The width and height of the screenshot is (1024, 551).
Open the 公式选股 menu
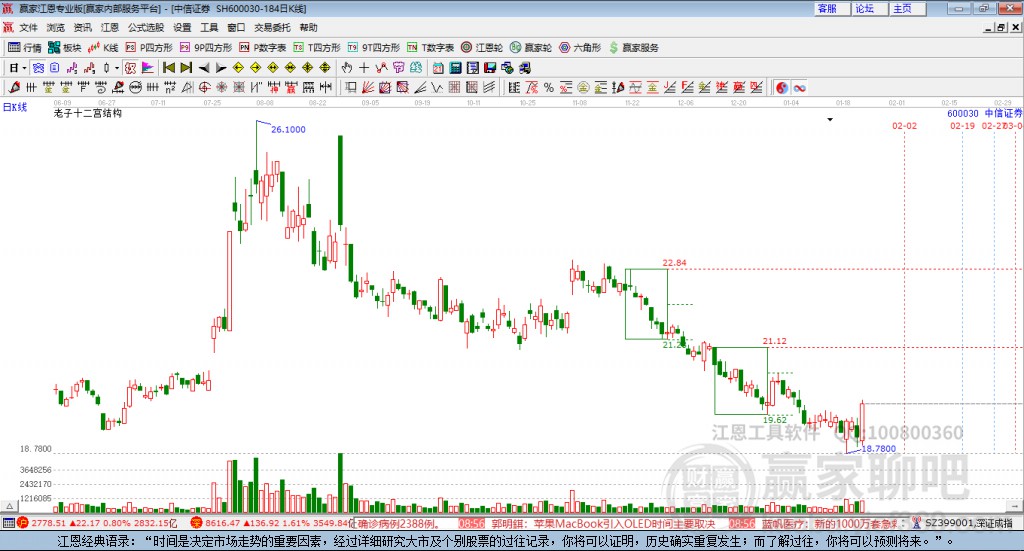coord(146,27)
